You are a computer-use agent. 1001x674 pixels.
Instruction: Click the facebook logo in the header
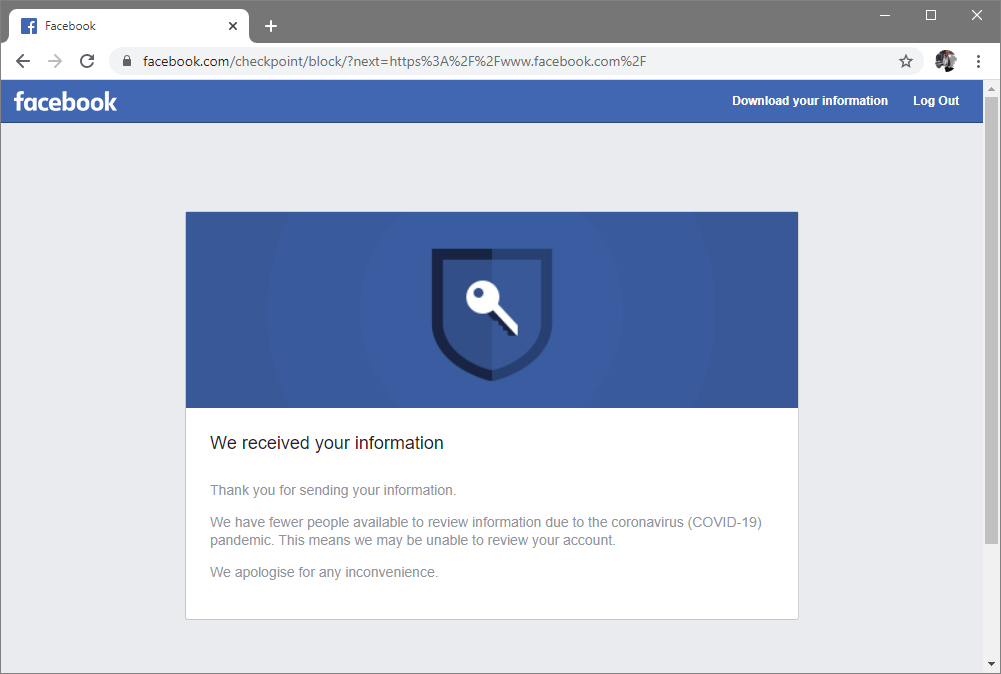[65, 101]
